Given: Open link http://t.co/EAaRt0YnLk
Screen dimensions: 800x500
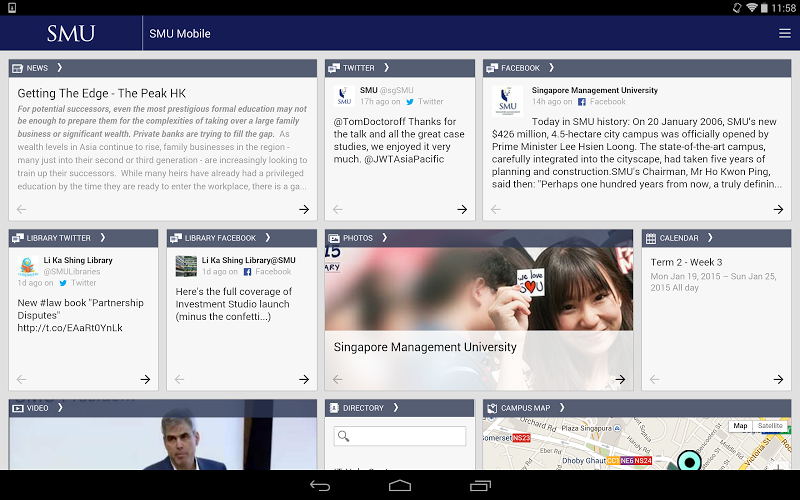Looking at the screenshot, I should 70,328.
